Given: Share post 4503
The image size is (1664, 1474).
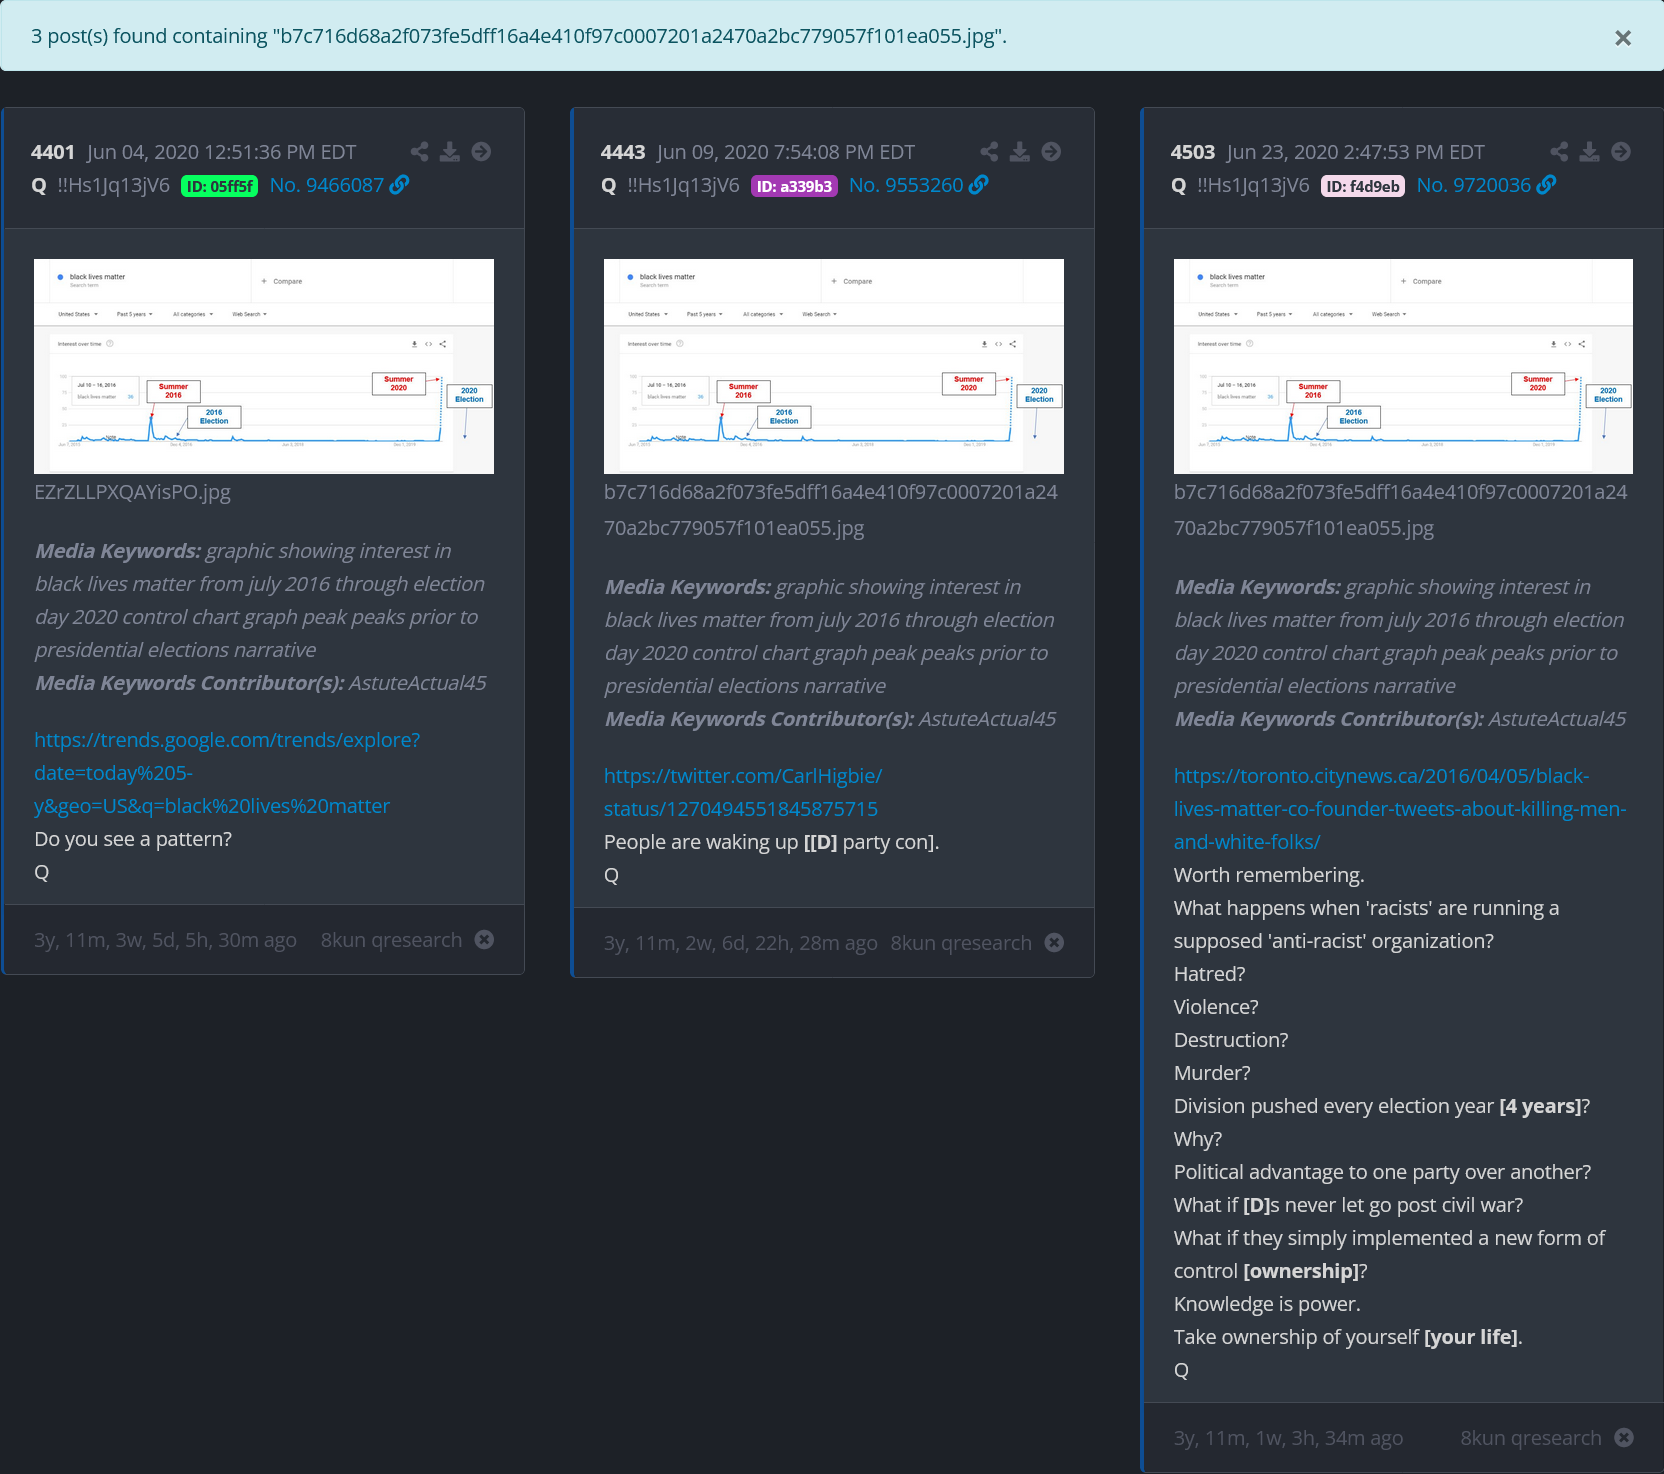Looking at the screenshot, I should pos(1559,152).
